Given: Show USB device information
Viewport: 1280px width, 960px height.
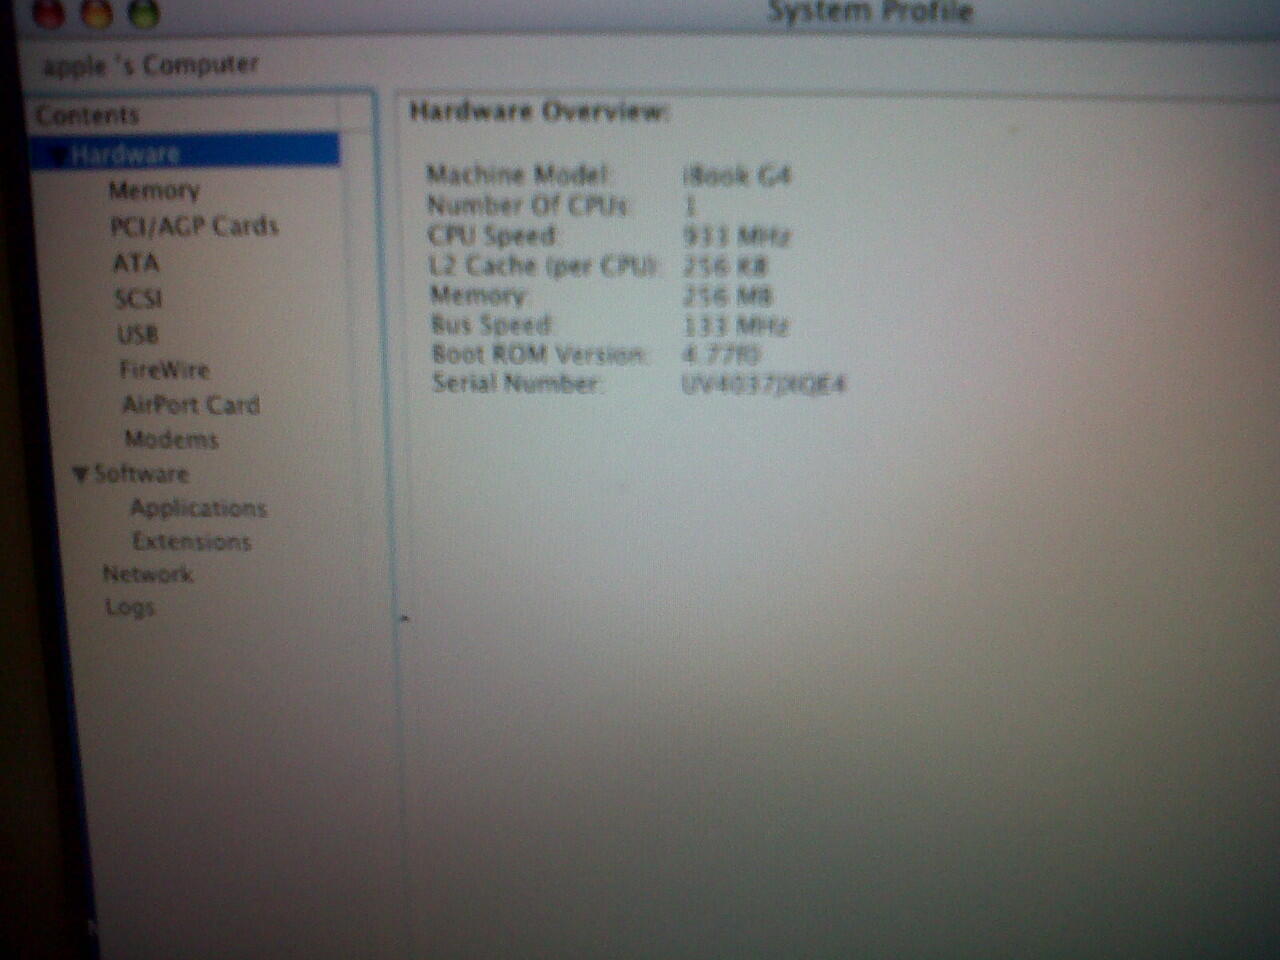Looking at the screenshot, I should [x=138, y=334].
